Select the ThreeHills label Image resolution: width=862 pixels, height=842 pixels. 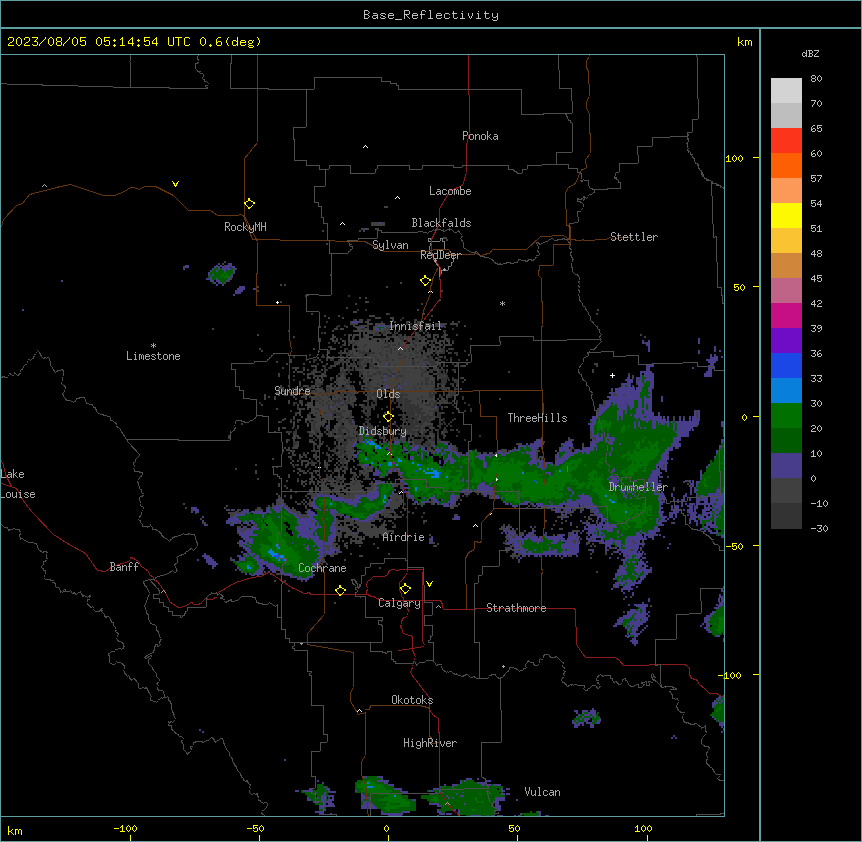537,418
